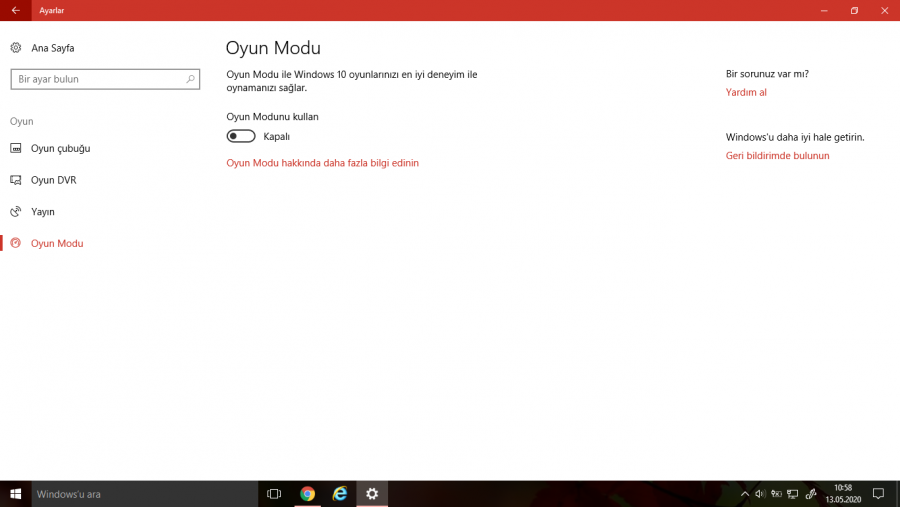This screenshot has width=900, height=507.
Task: Open the volume control in system tray
Action: tap(760, 494)
